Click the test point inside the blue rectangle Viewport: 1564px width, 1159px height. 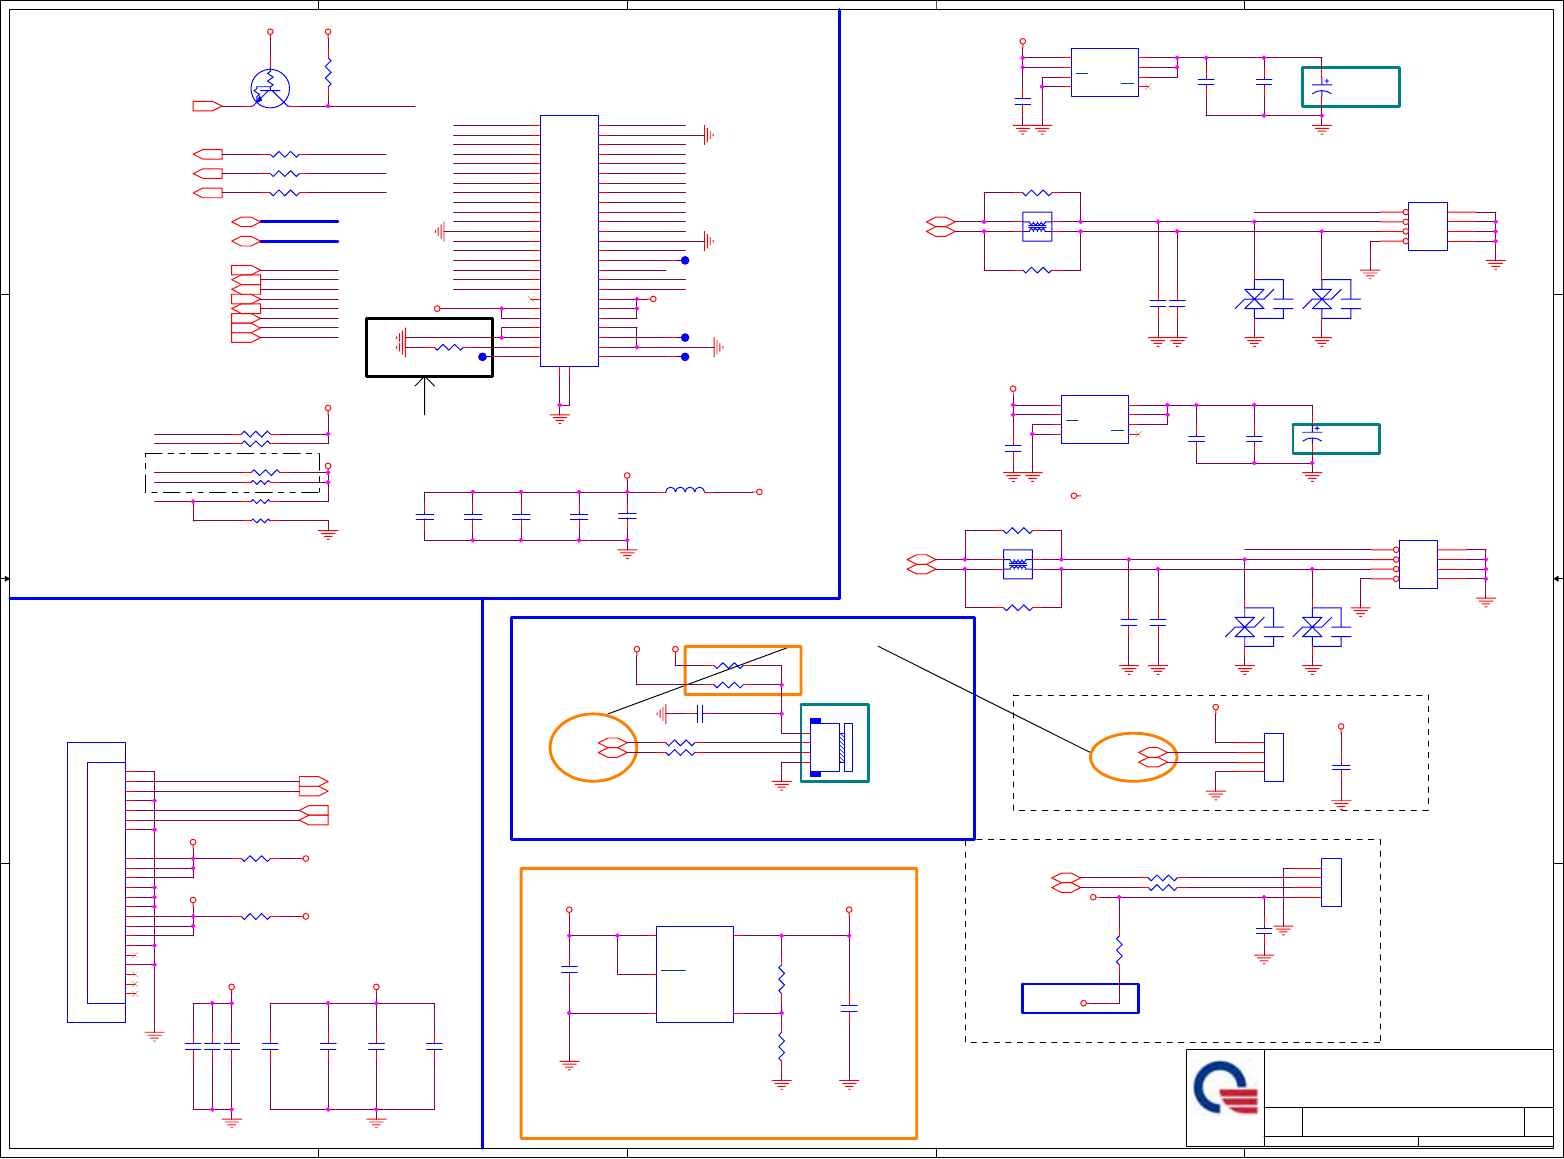(1084, 1003)
